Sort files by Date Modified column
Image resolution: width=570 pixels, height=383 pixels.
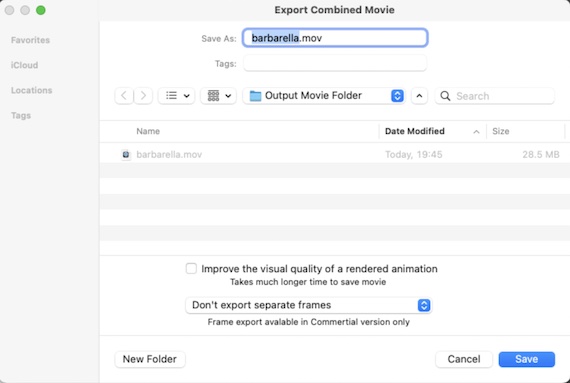(414, 131)
